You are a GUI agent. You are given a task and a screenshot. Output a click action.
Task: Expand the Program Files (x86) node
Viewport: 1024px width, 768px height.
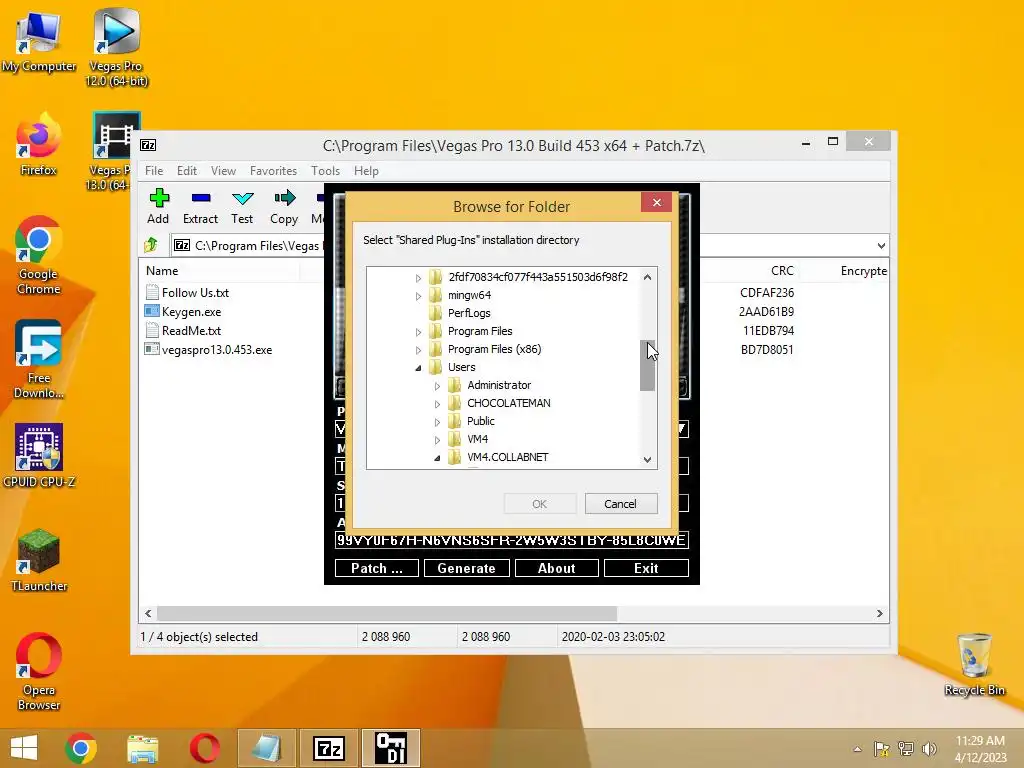point(418,350)
